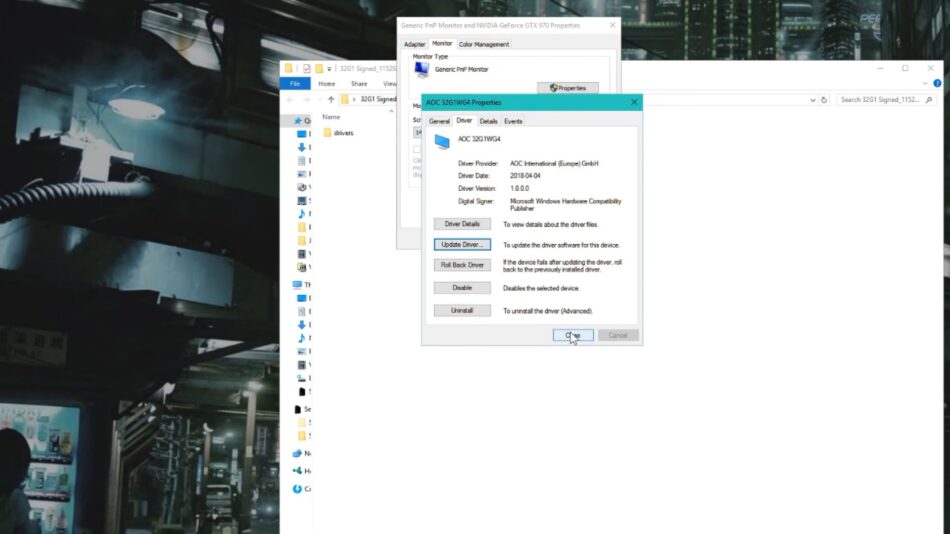Viewport: 950px width, 534px height.
Task: Click the folder icon in the Explorer address bar
Action: [345, 99]
